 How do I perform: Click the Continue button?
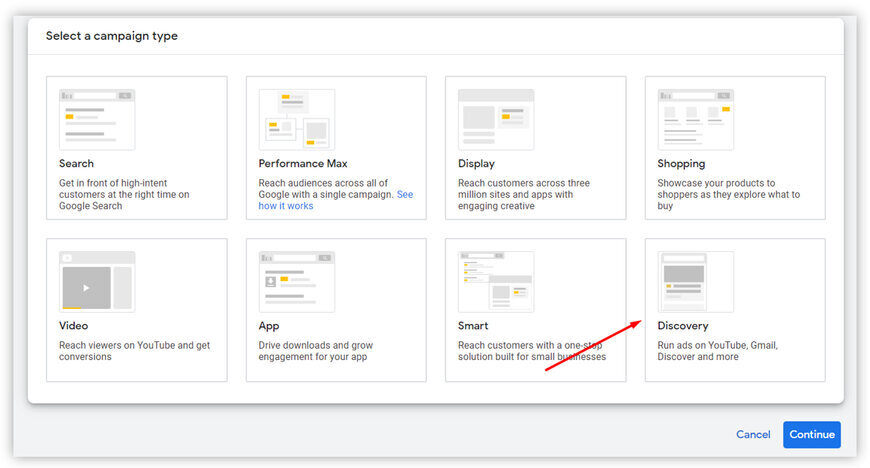click(812, 434)
